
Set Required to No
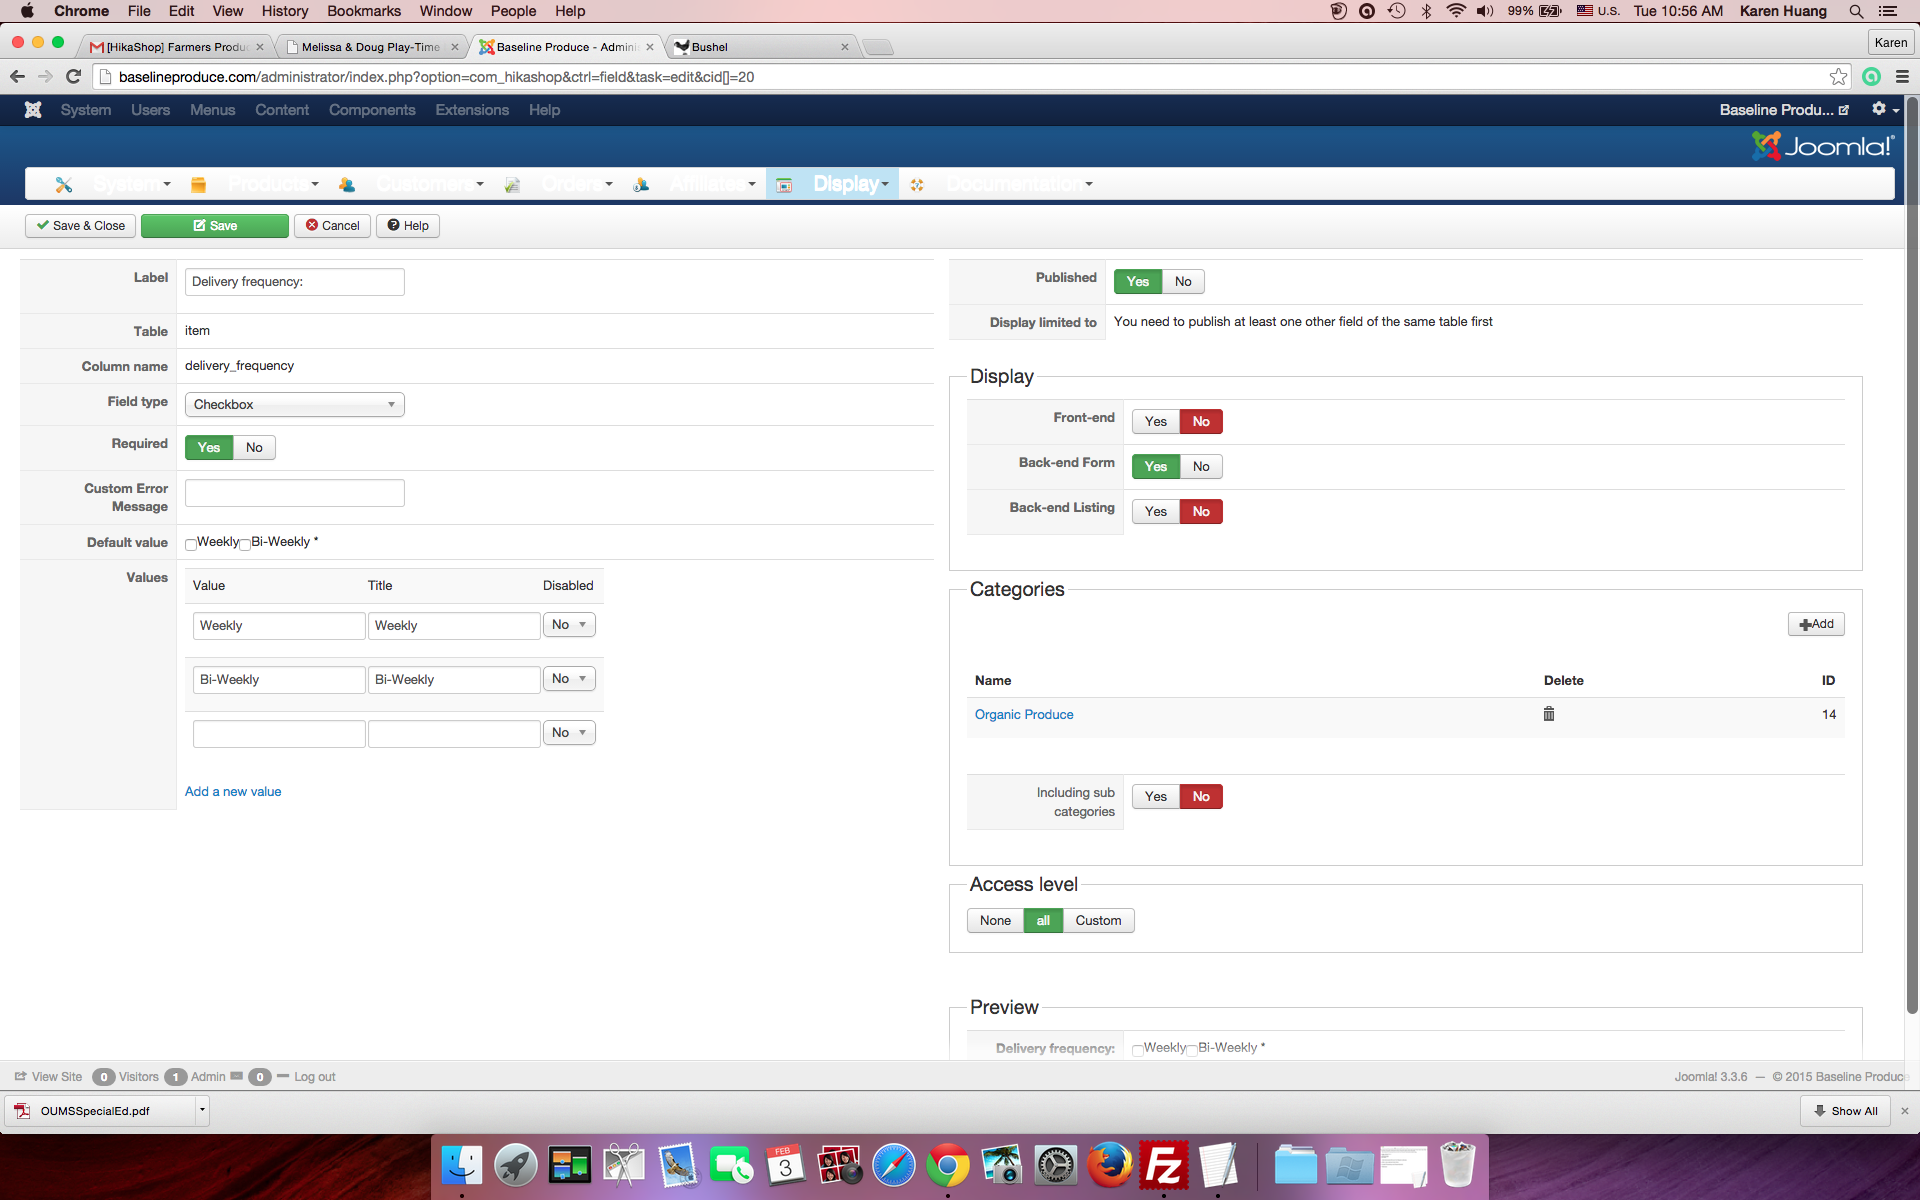click(x=254, y=447)
